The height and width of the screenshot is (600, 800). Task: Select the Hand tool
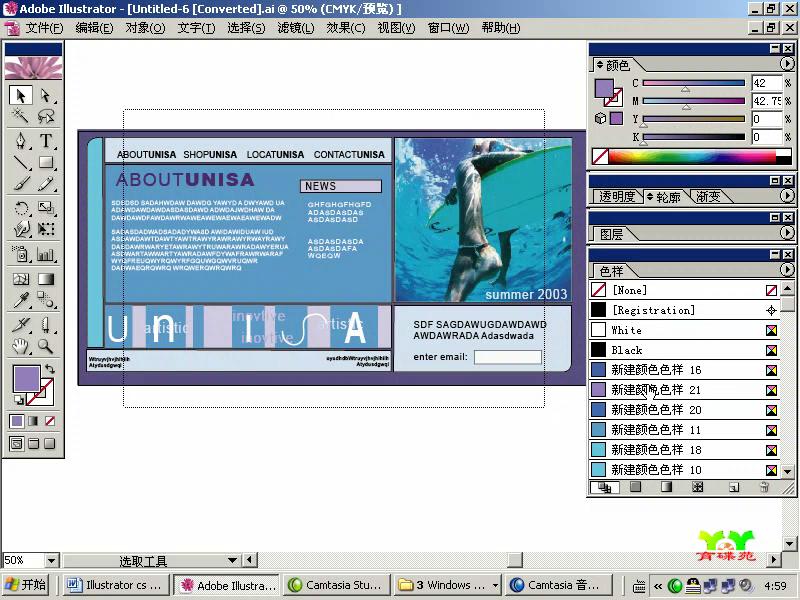pyautogui.click(x=21, y=346)
